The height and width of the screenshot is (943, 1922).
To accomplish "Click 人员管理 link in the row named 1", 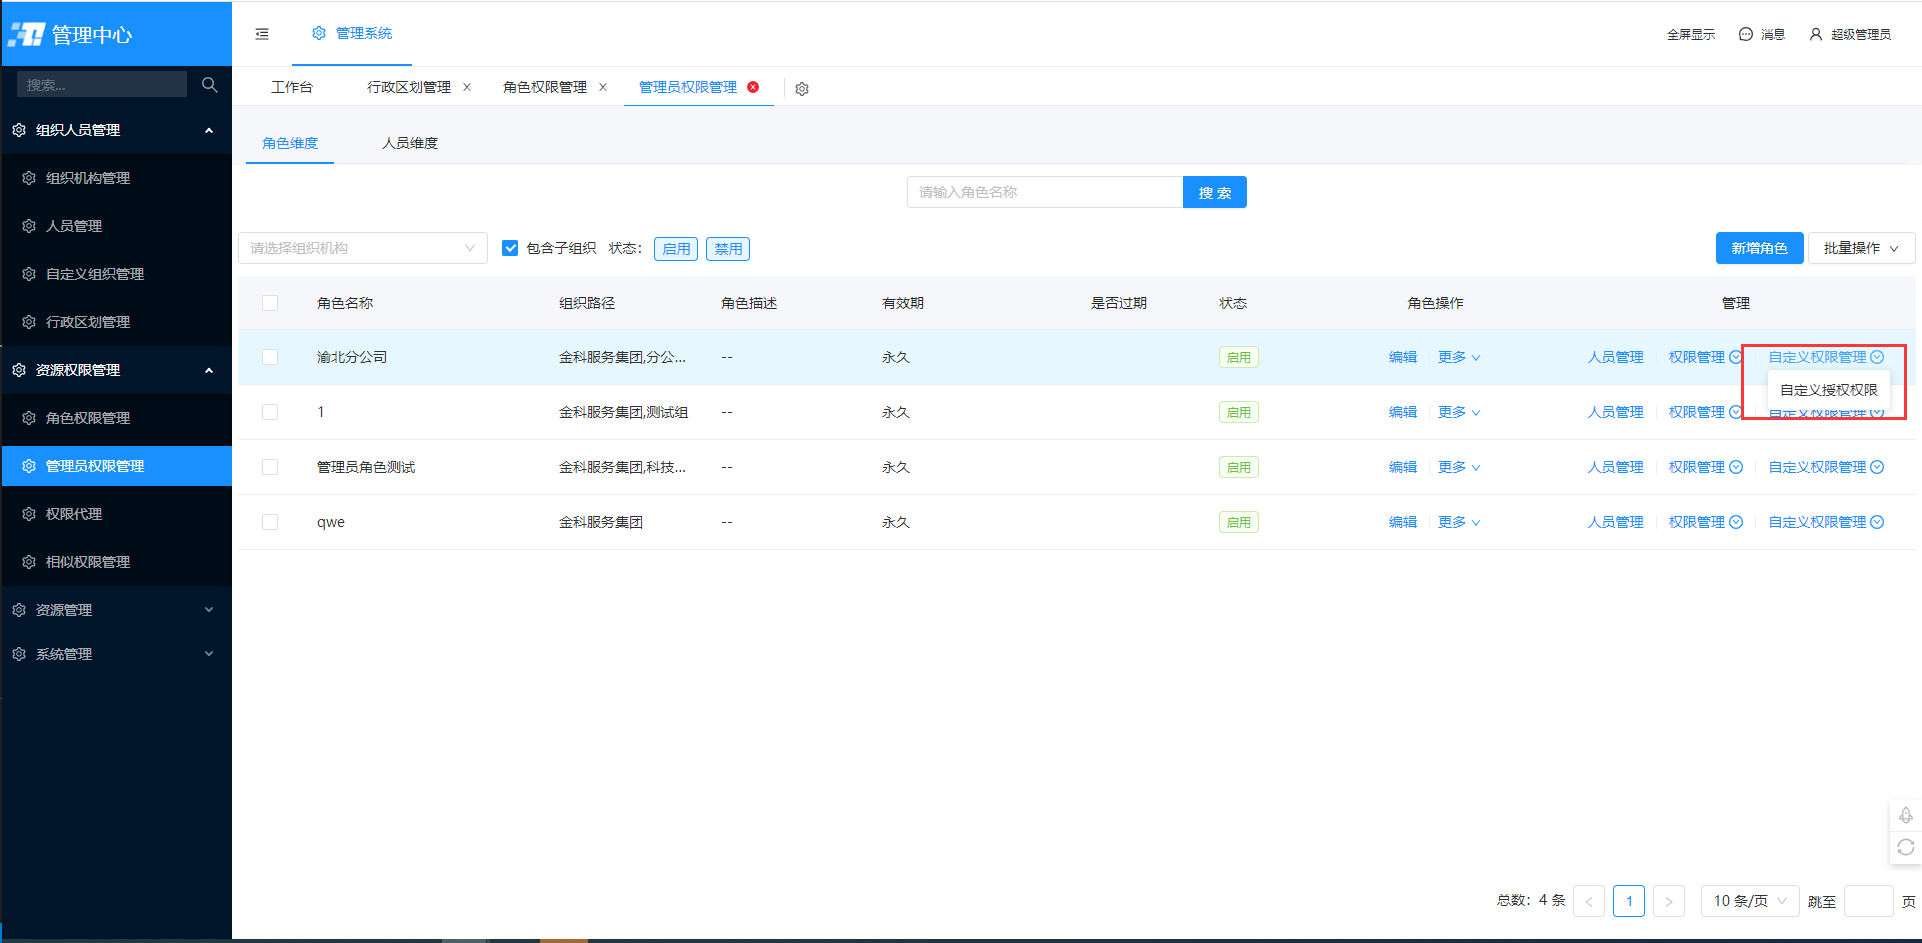I will coord(1616,412).
